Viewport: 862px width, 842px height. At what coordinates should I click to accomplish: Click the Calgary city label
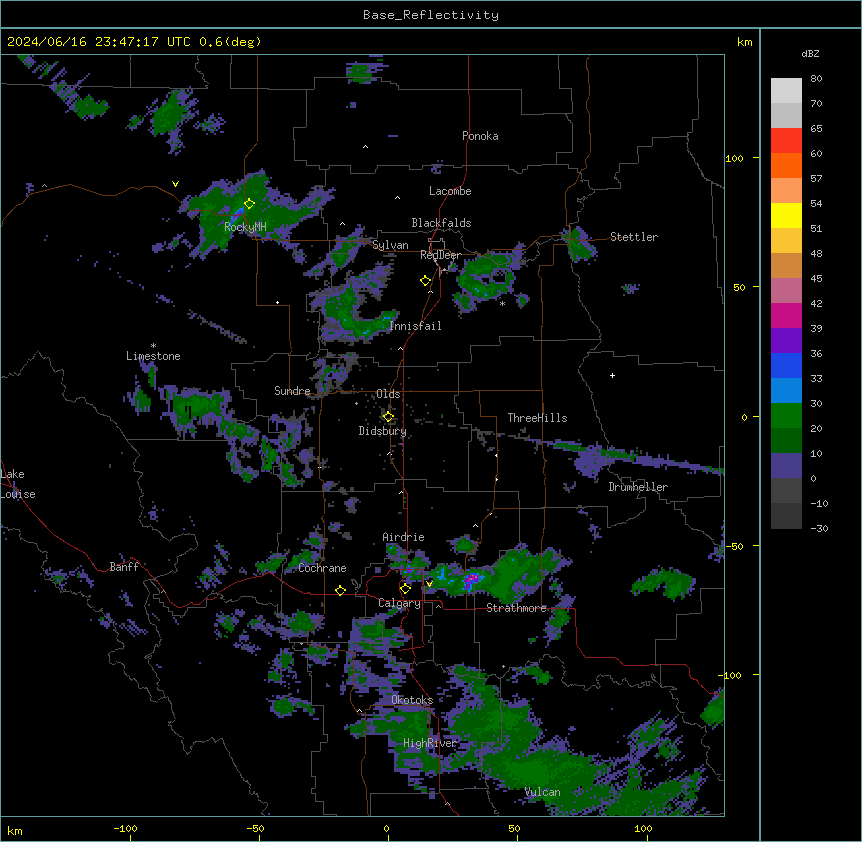400,603
